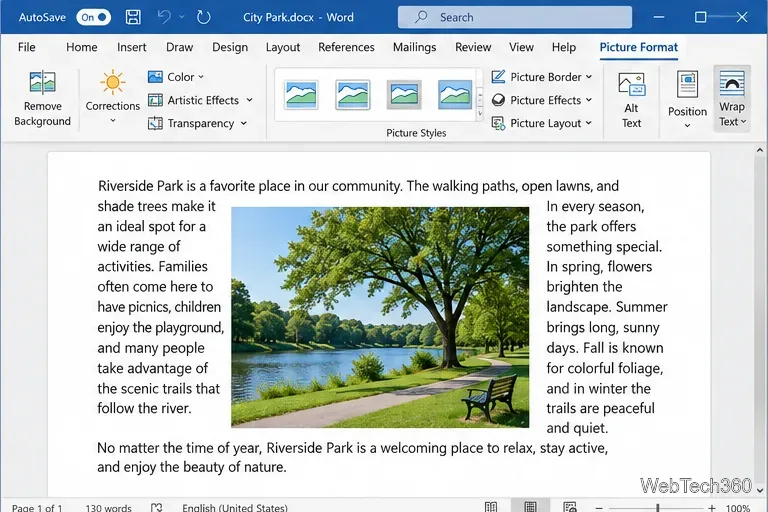Click the Undo arrow icon
Viewport: 768px width, 512px height.
[x=164, y=17]
